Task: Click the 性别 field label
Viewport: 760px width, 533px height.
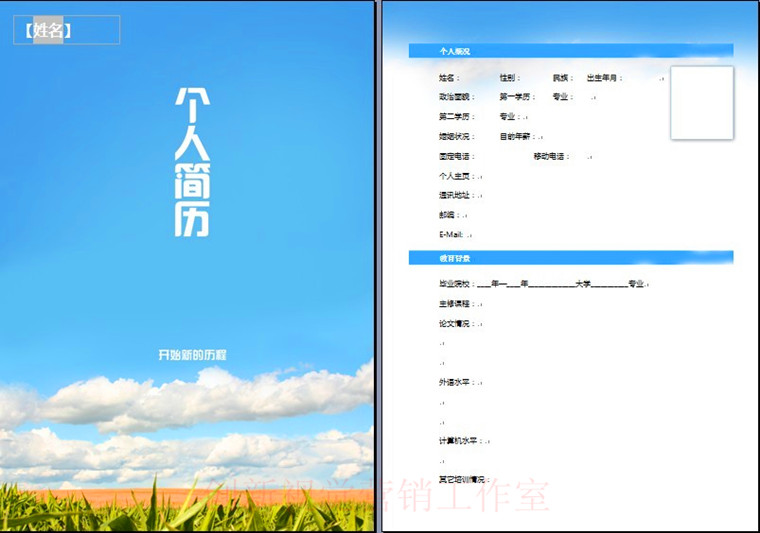Action: coord(510,78)
